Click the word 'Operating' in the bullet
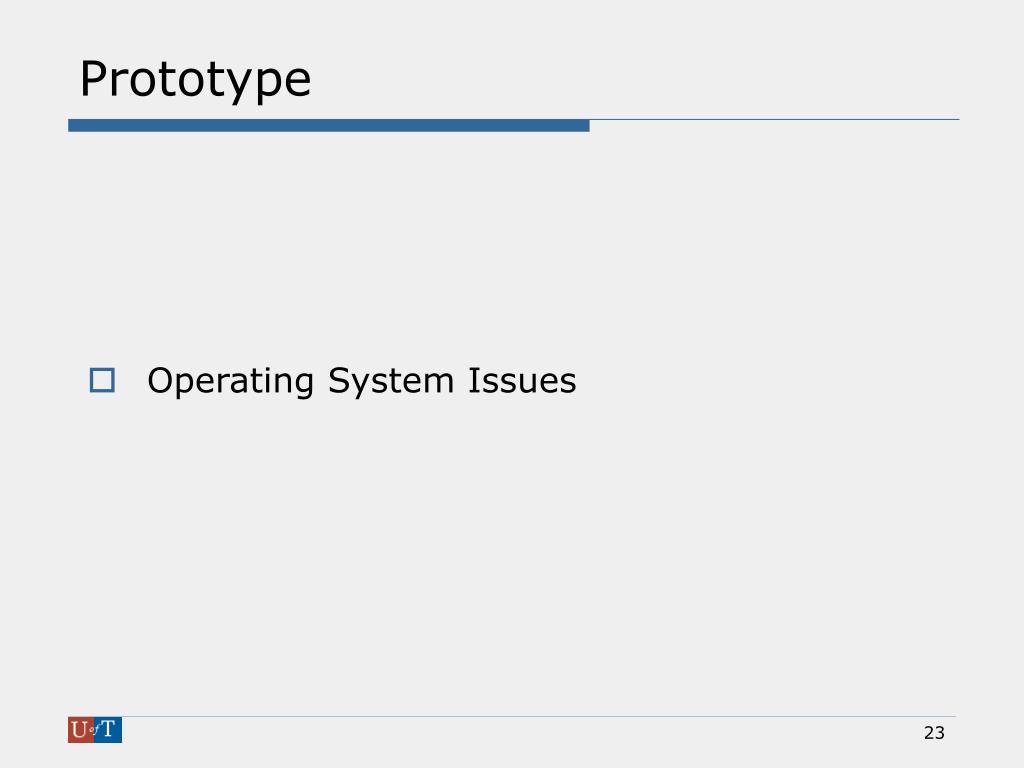The width and height of the screenshot is (1024, 768). point(231,381)
